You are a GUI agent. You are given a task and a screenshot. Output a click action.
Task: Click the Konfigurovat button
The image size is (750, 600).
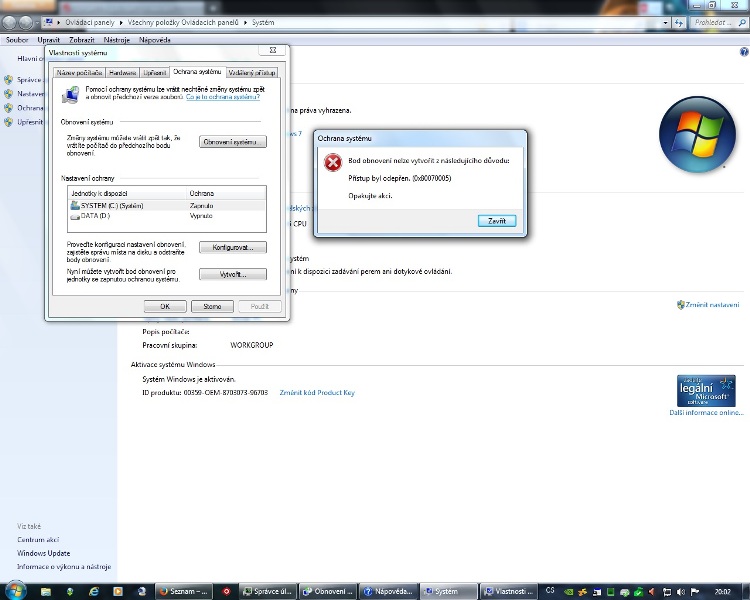tap(233, 247)
